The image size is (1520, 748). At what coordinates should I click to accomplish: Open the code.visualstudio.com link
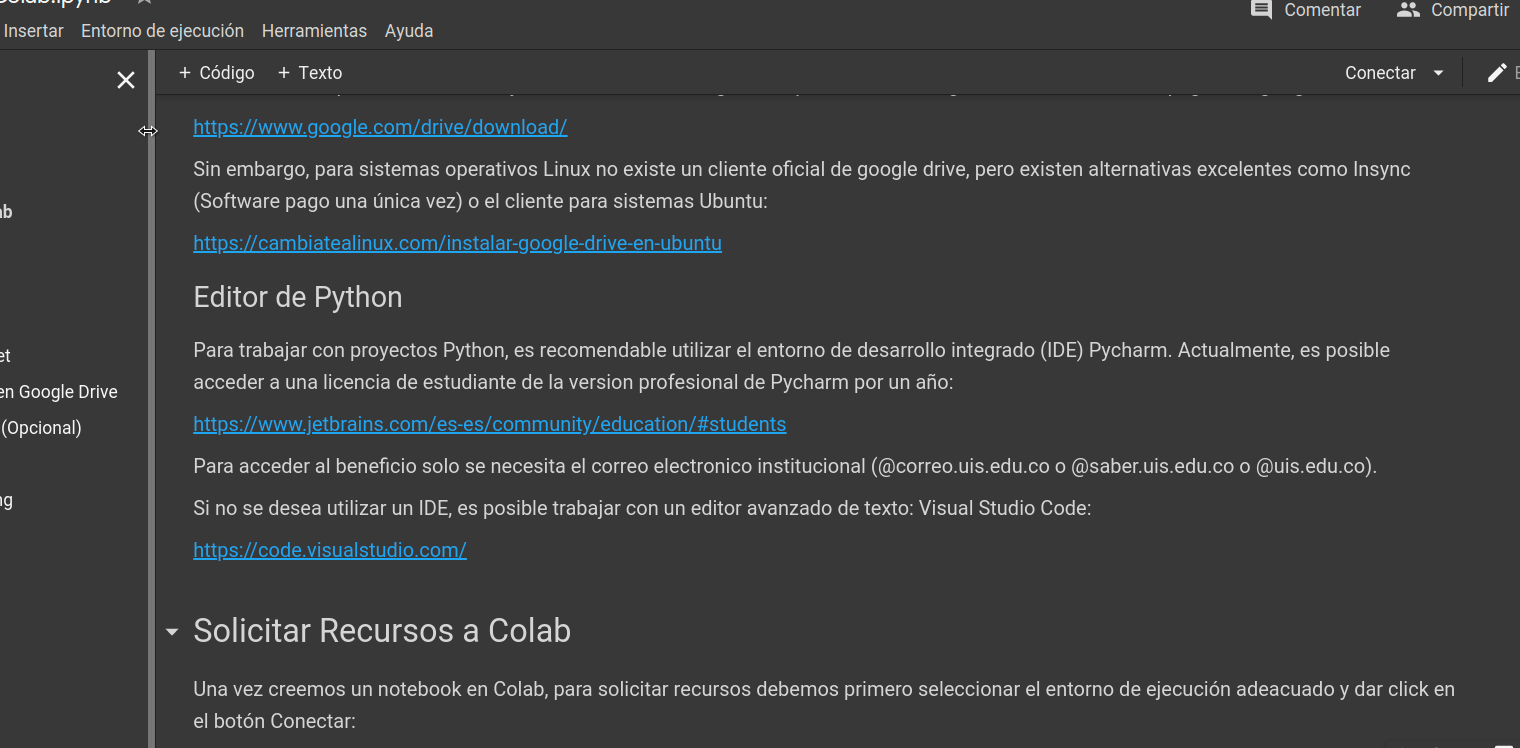[x=330, y=550]
